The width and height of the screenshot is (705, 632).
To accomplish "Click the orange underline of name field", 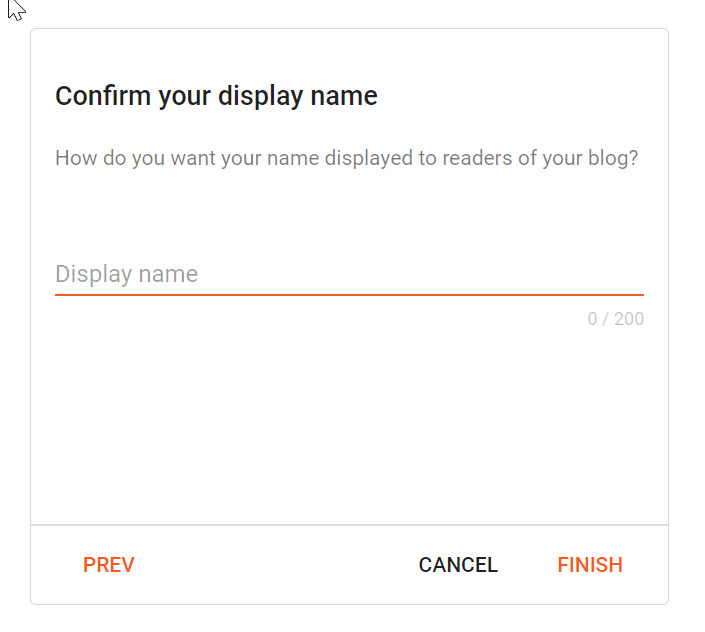I will click(349, 295).
